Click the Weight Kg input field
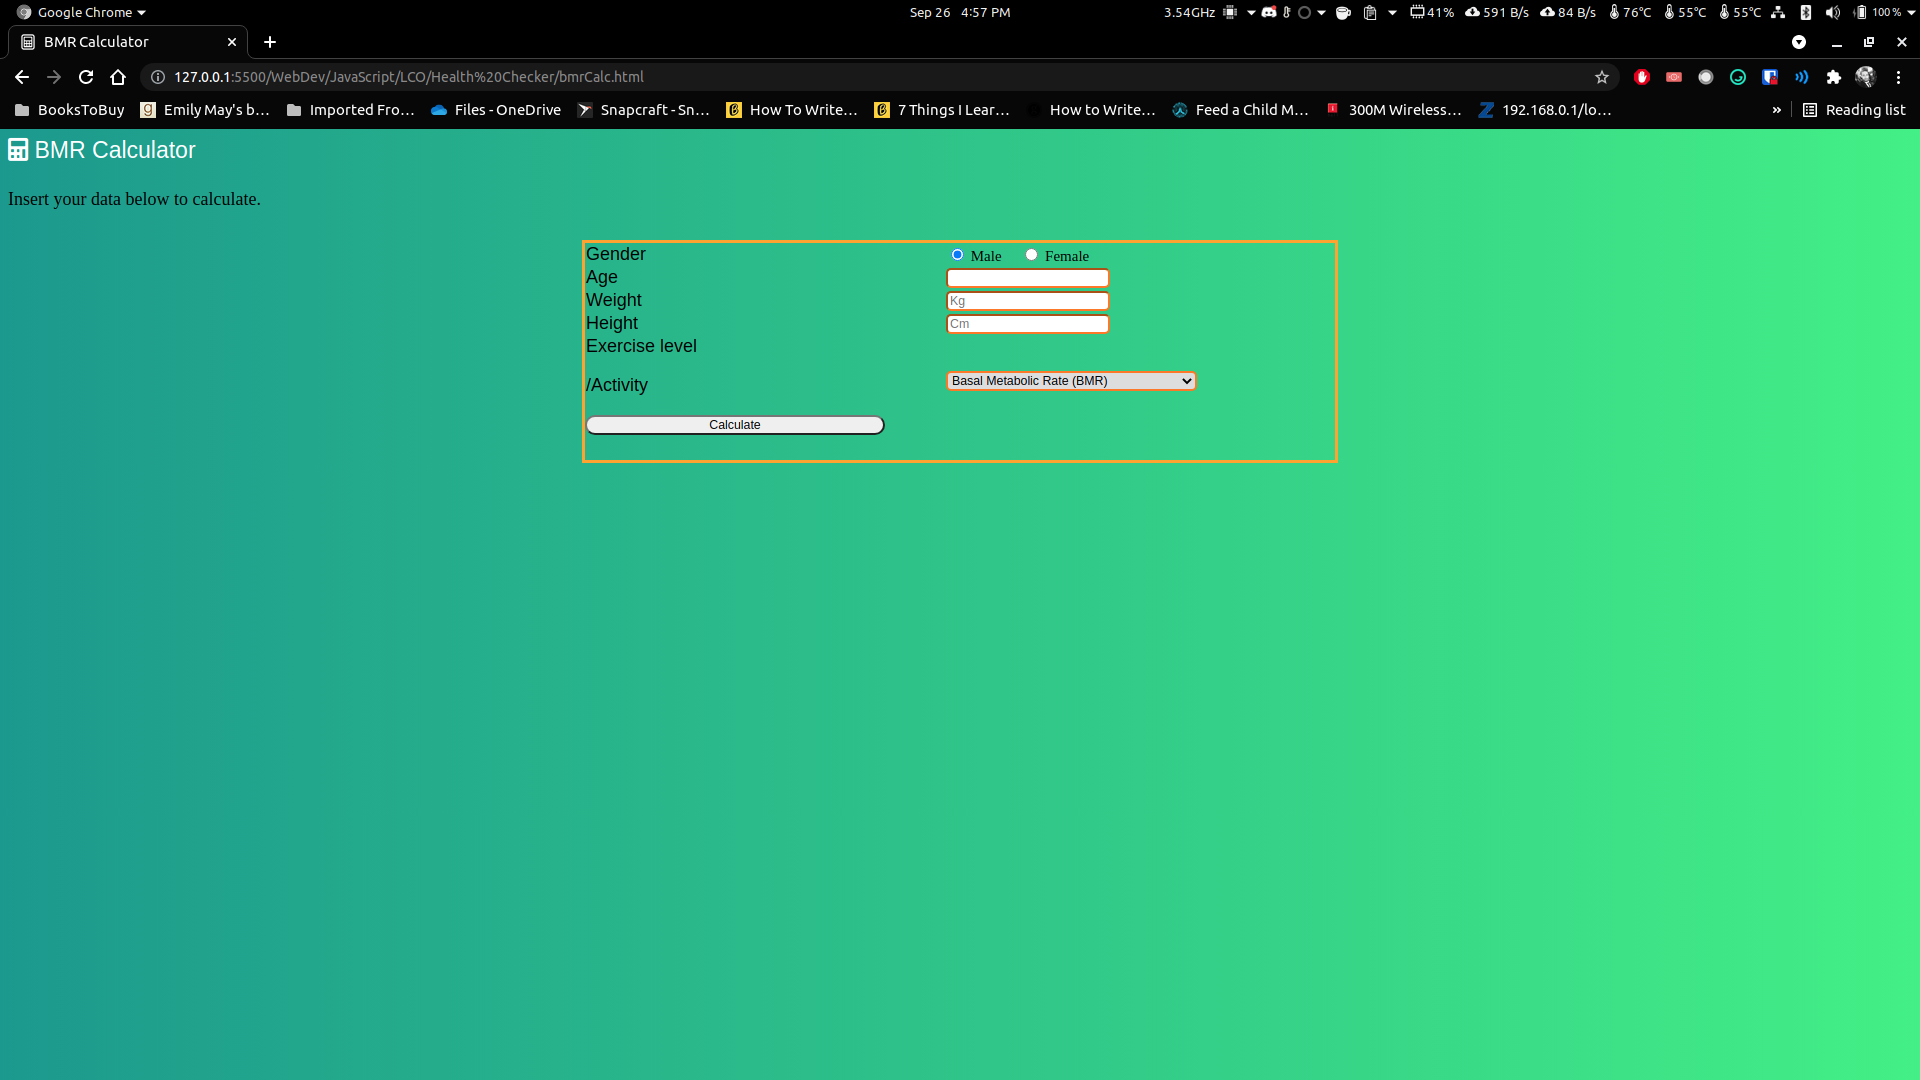This screenshot has height=1080, width=1920. [1027, 301]
